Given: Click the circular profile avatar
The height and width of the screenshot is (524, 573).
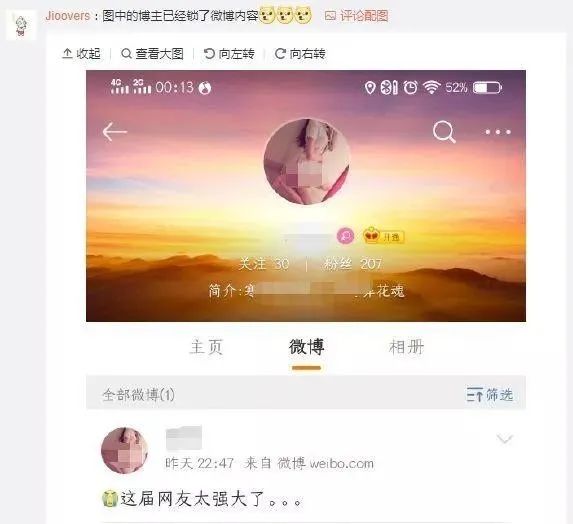Looking at the screenshot, I should [307, 161].
